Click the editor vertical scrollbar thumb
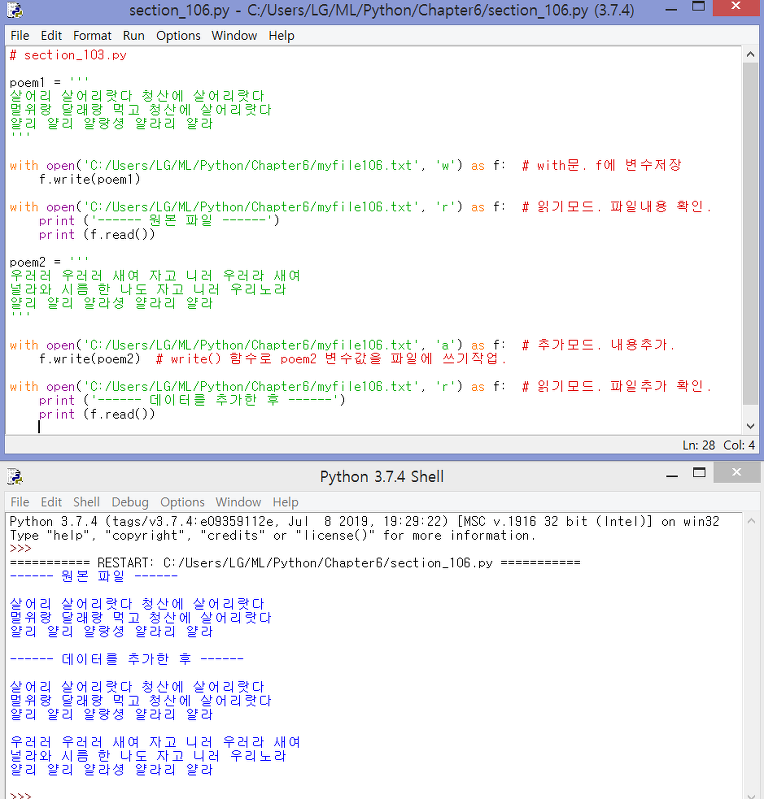 (x=750, y=234)
